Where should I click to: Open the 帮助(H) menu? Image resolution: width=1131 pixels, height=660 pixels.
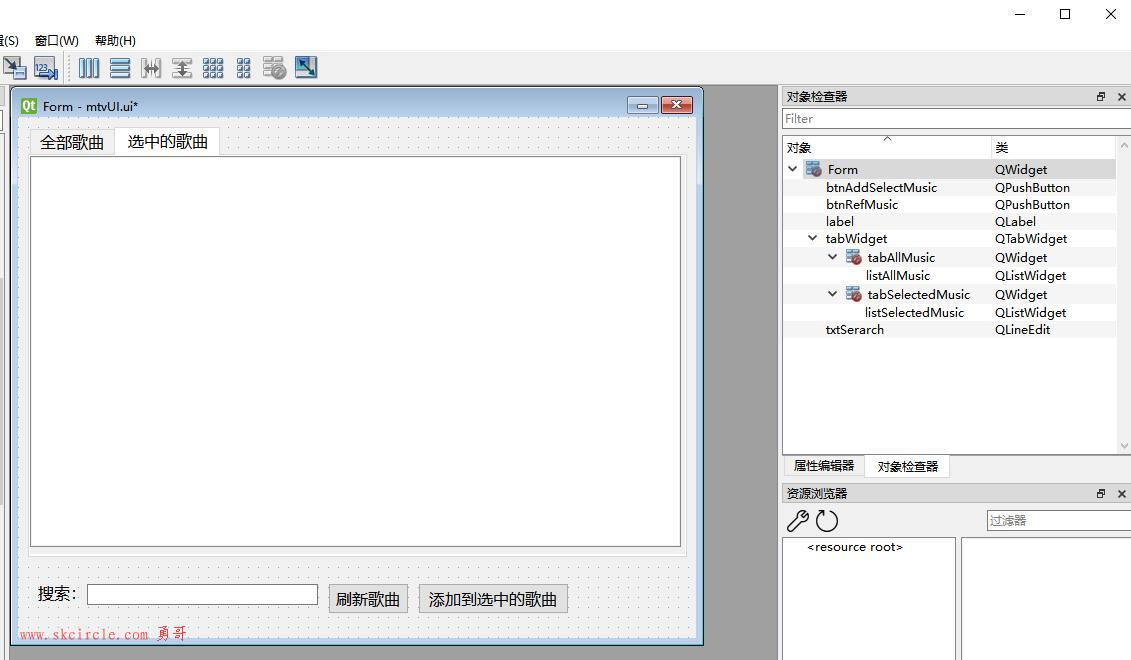115,41
